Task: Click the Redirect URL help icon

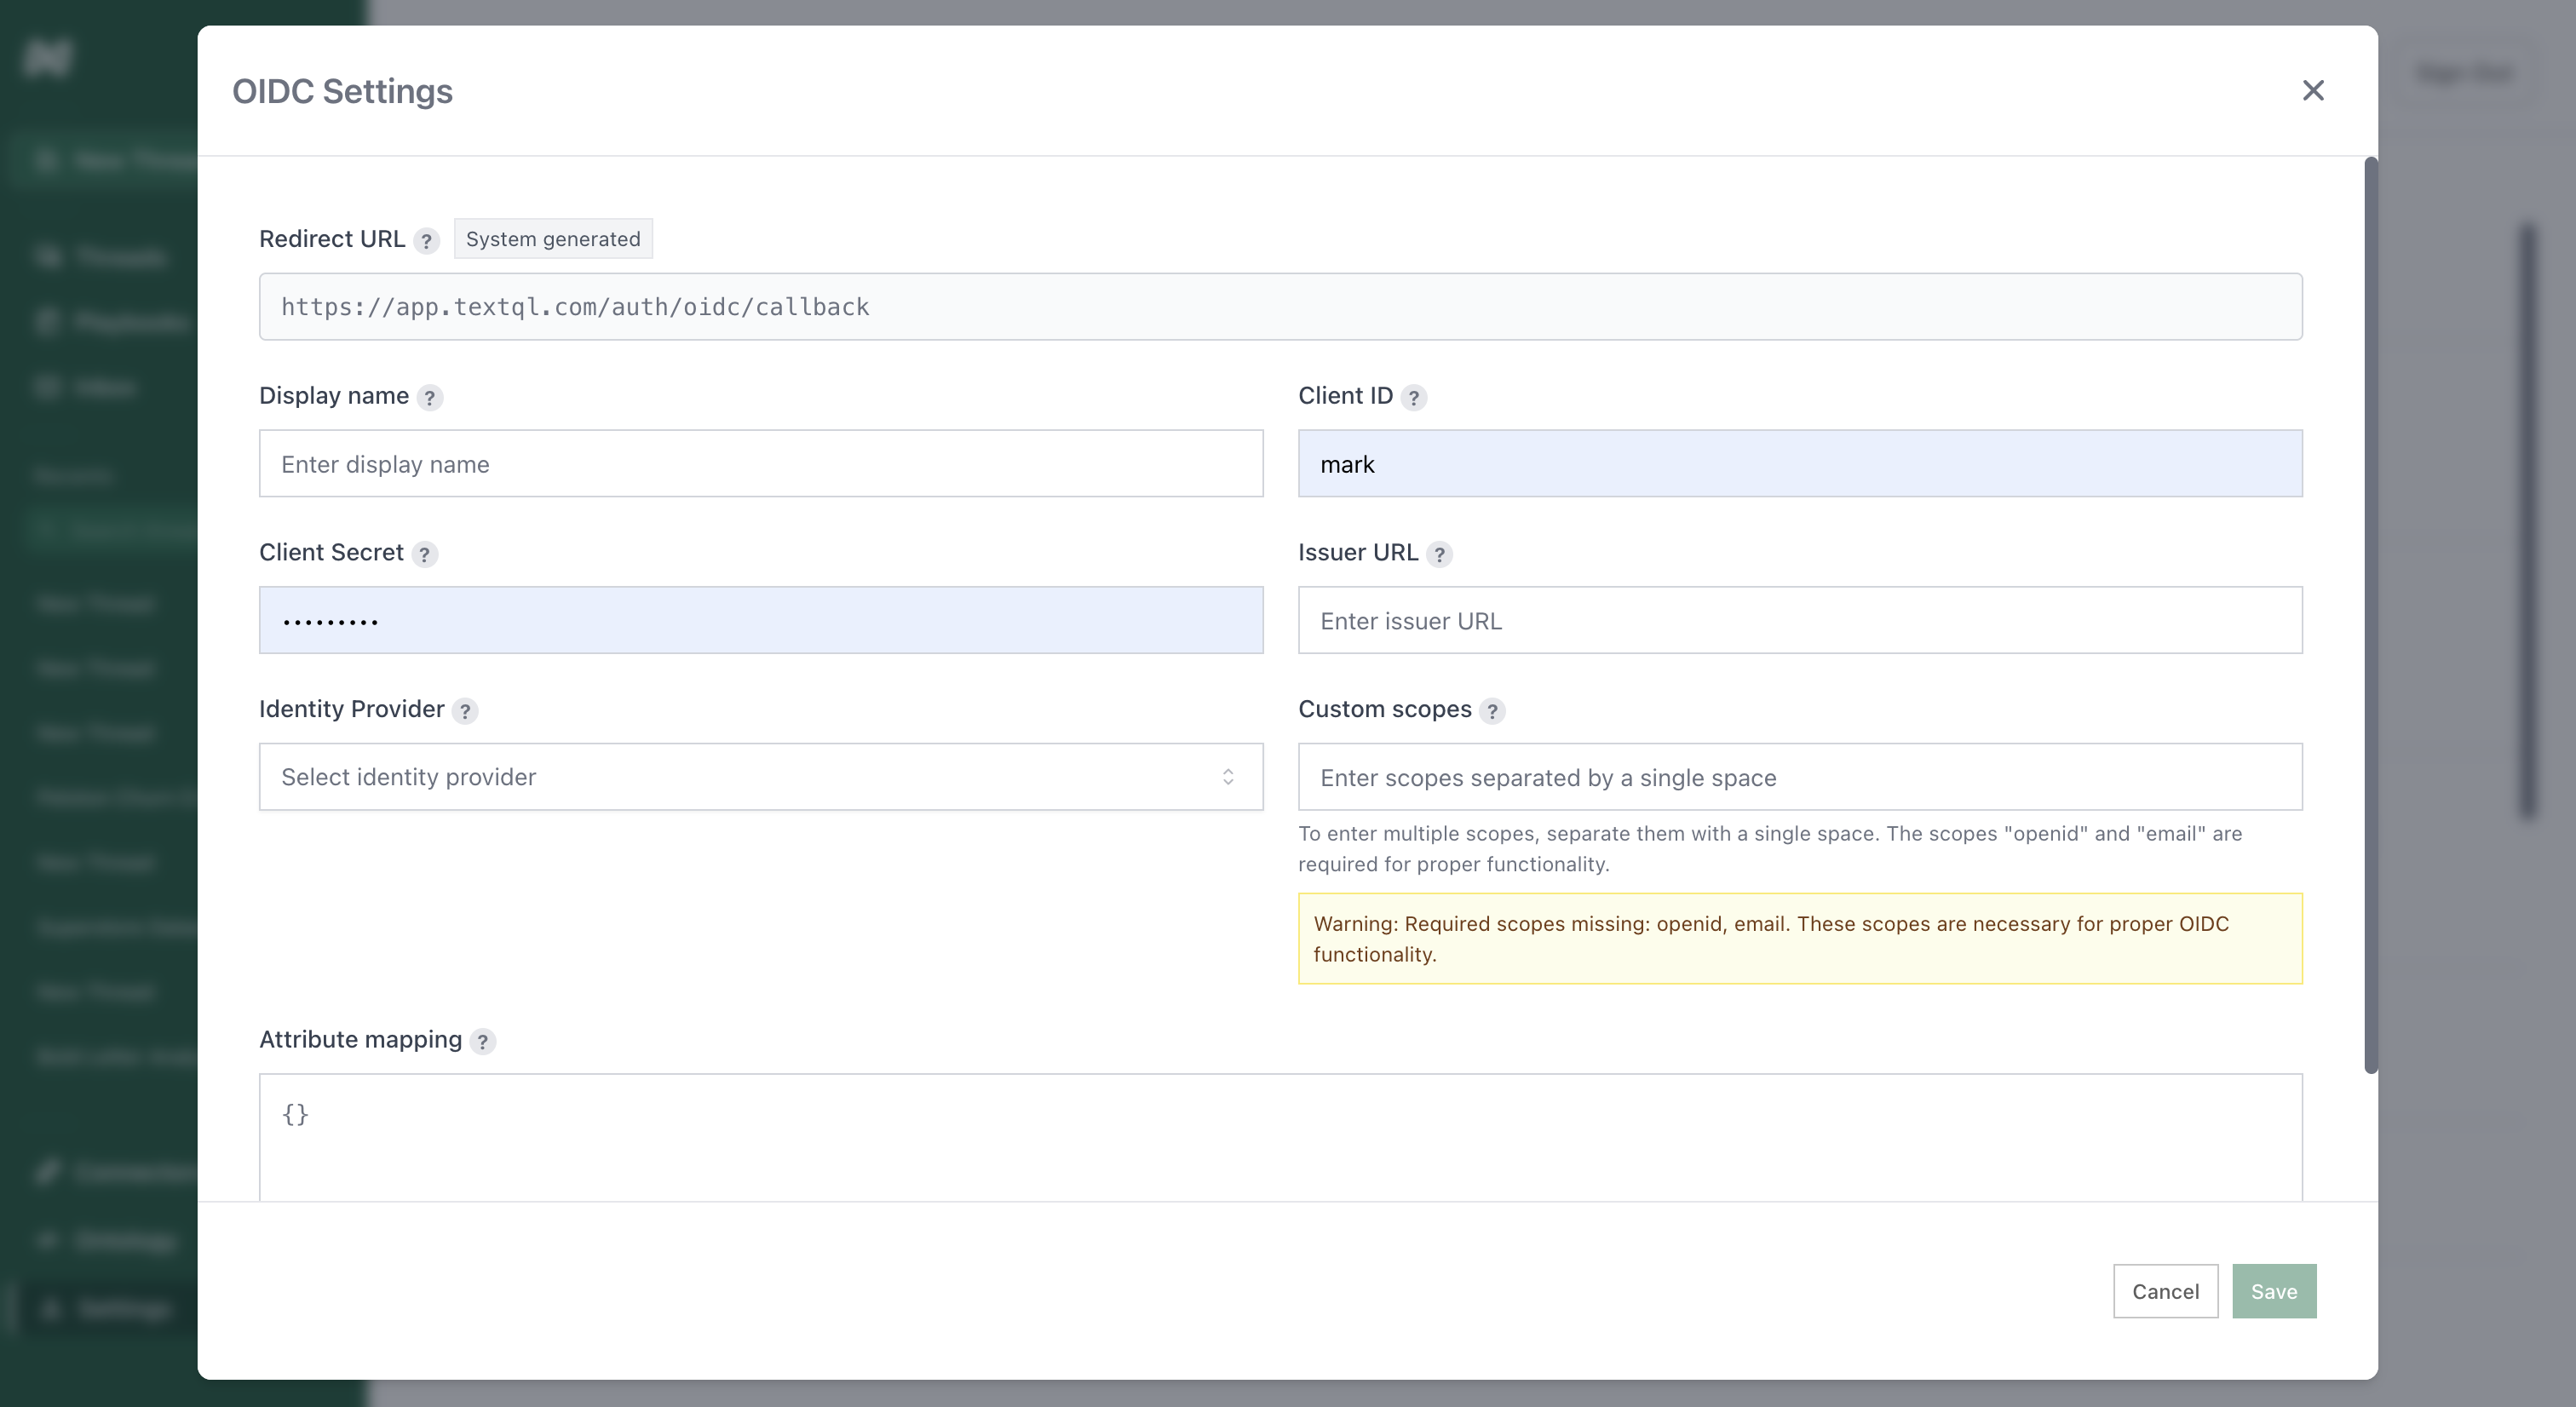Action: click(x=426, y=241)
